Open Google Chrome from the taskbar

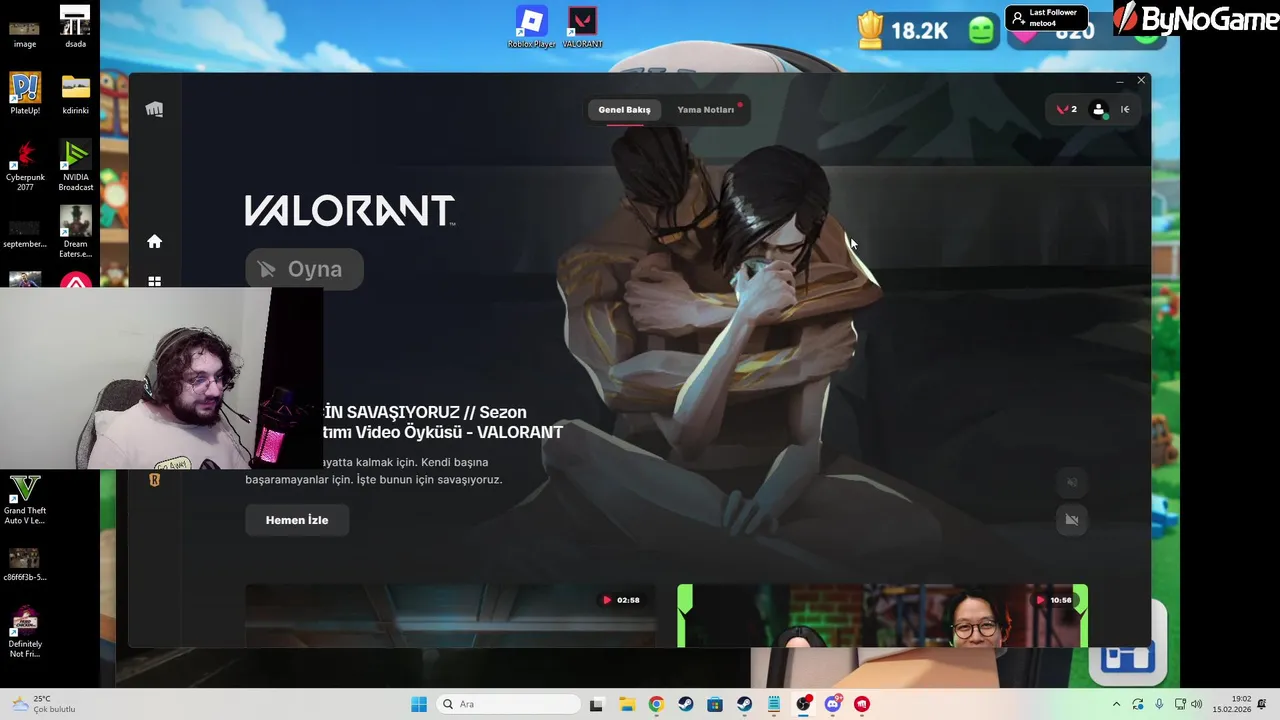[x=656, y=704]
